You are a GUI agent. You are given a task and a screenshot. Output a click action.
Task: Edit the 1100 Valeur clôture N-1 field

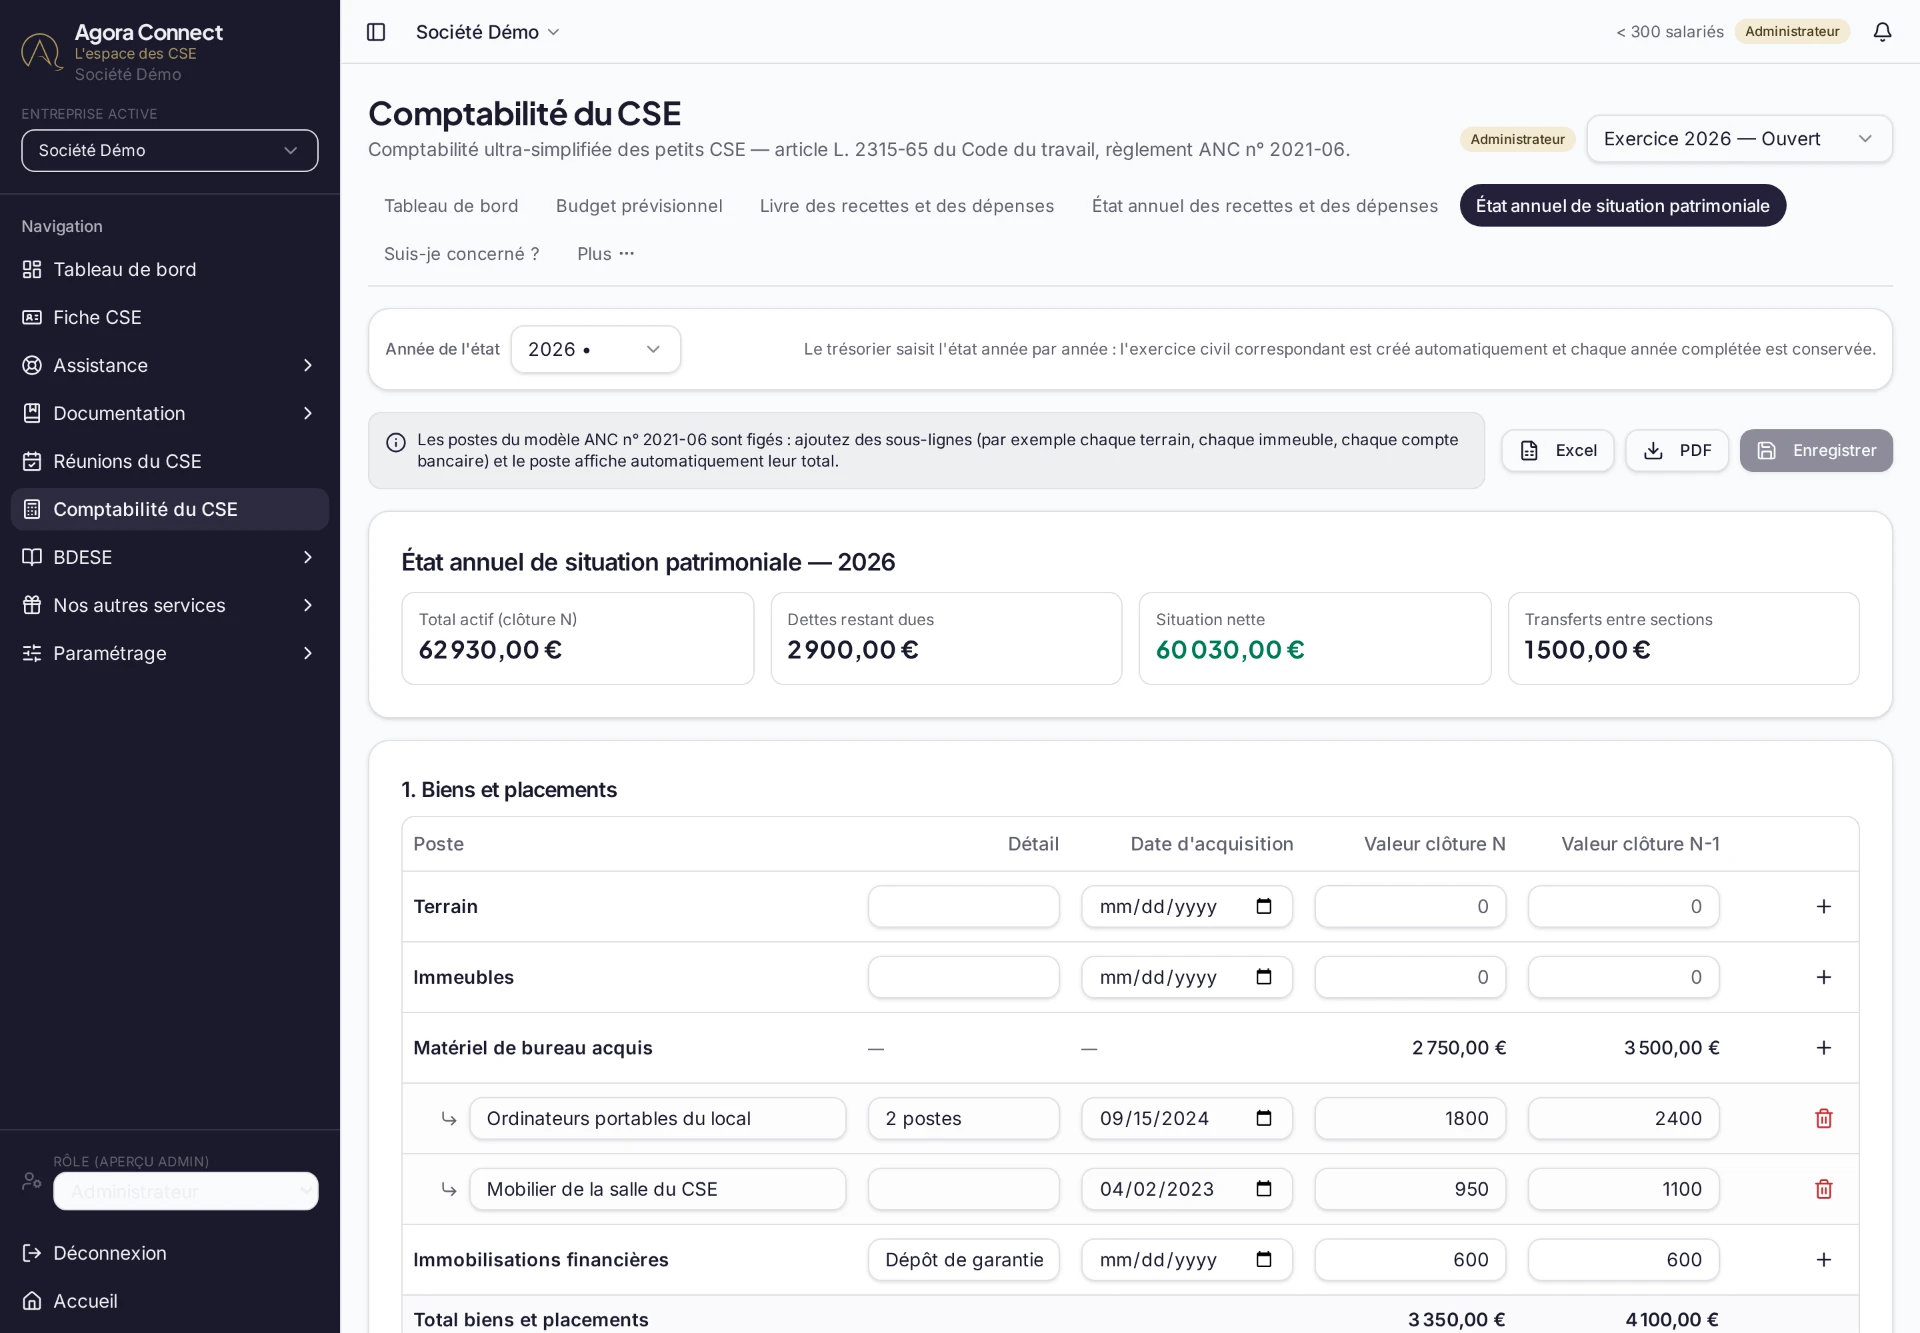tap(1623, 1189)
